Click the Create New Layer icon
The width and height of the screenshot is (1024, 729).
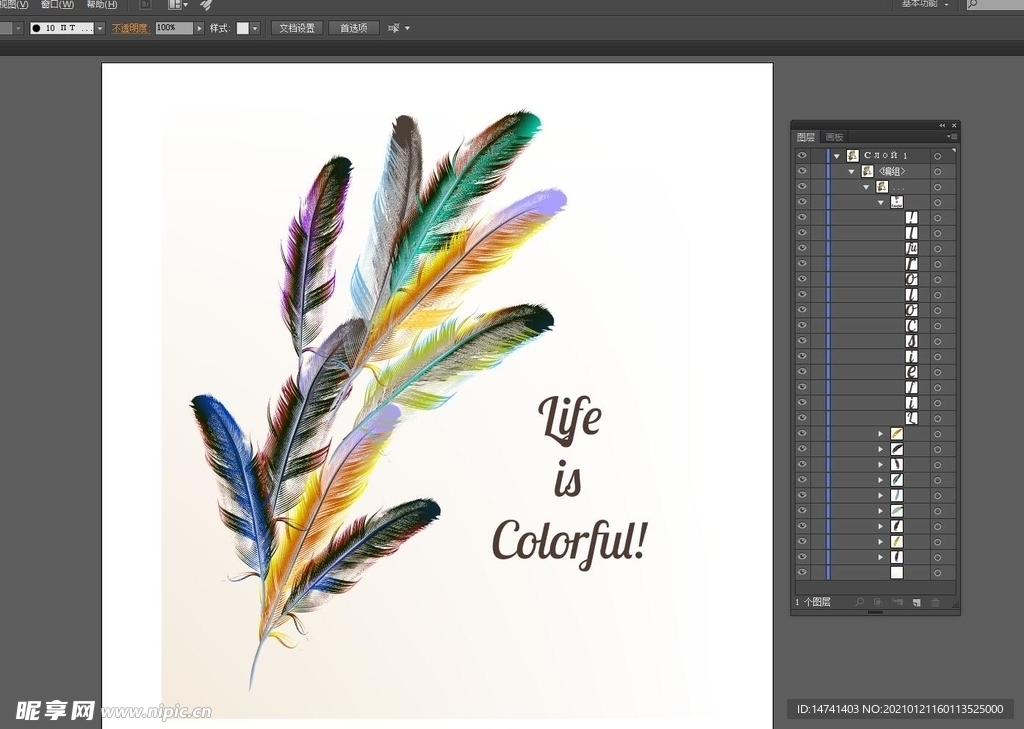(916, 602)
